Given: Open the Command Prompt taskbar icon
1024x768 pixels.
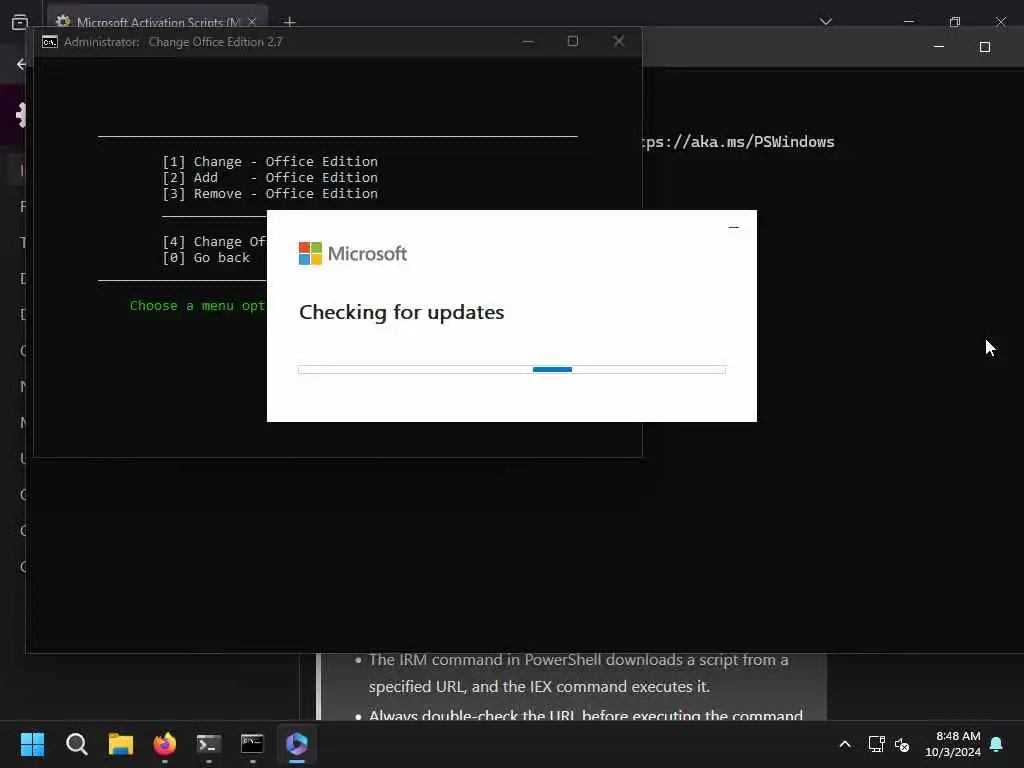Looking at the screenshot, I should click(252, 744).
